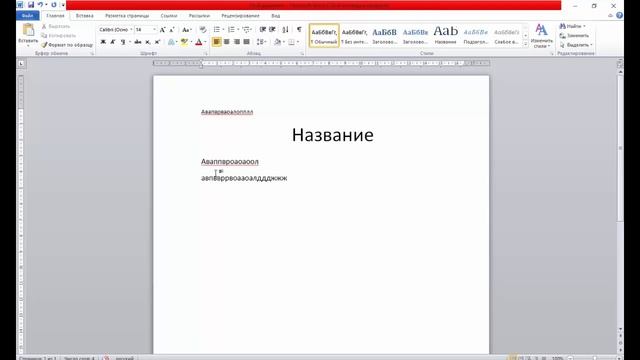Apply the second Заголовок heading style

415,36
